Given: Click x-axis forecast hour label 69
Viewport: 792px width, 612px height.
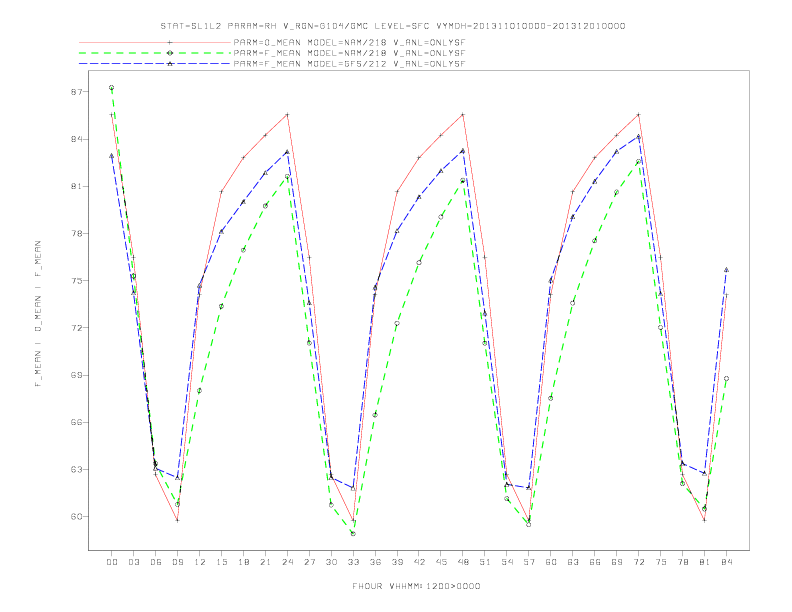Looking at the screenshot, I should tap(617, 562).
